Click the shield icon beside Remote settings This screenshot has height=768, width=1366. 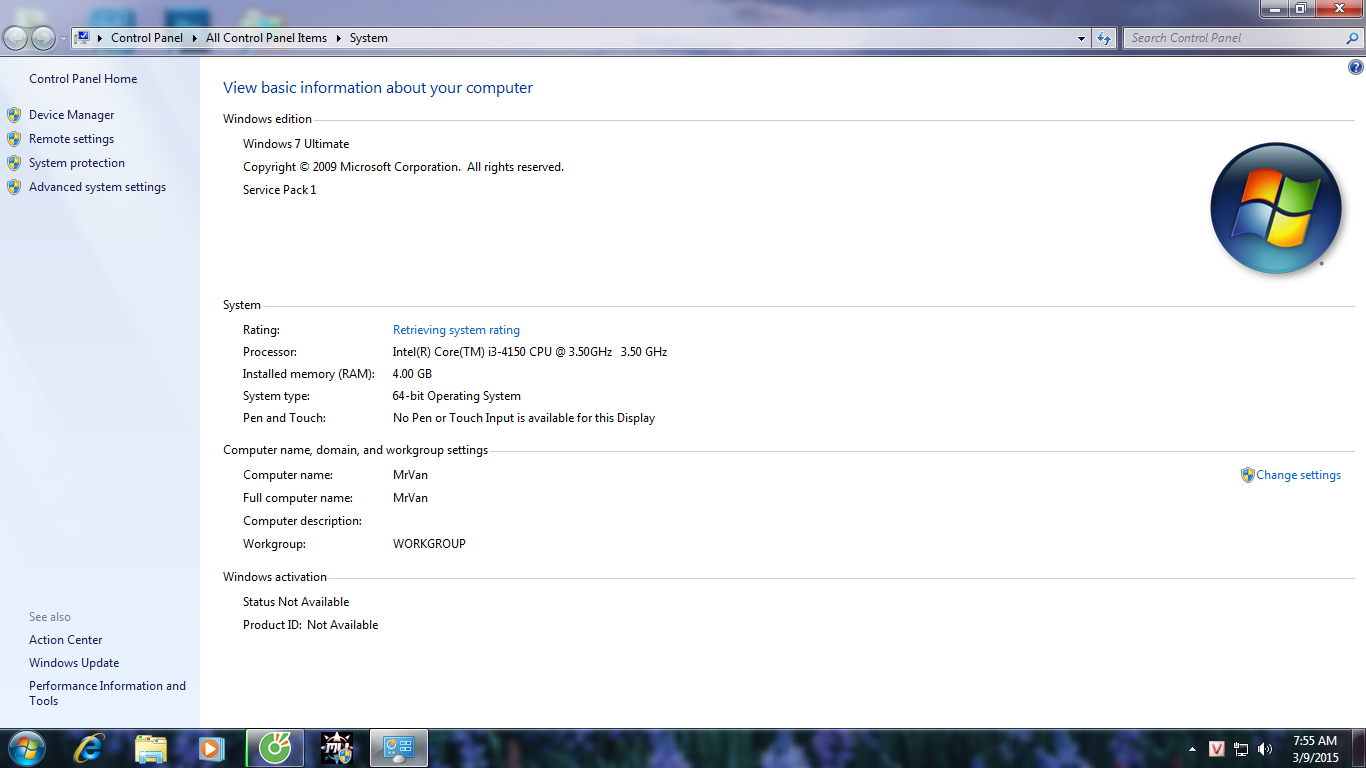click(x=14, y=139)
